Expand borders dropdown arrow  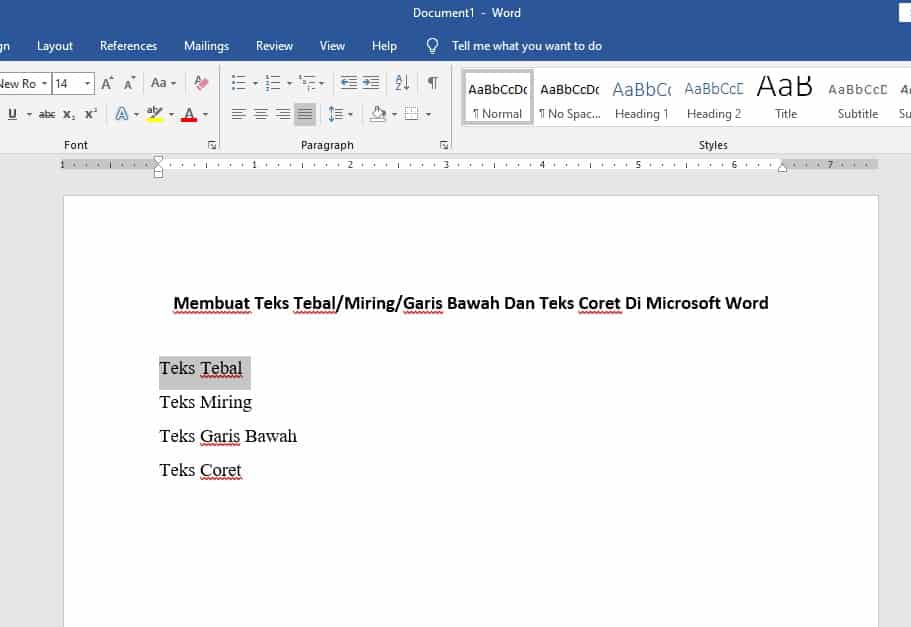[x=428, y=114]
